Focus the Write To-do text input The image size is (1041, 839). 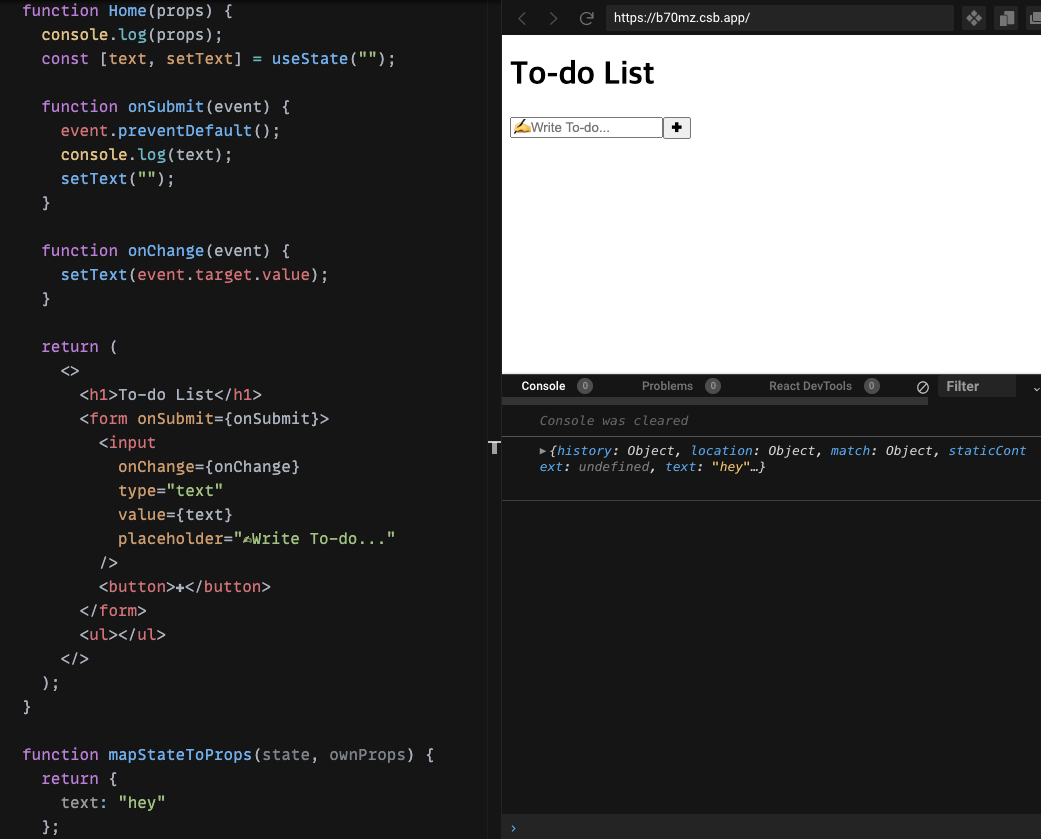coord(586,127)
